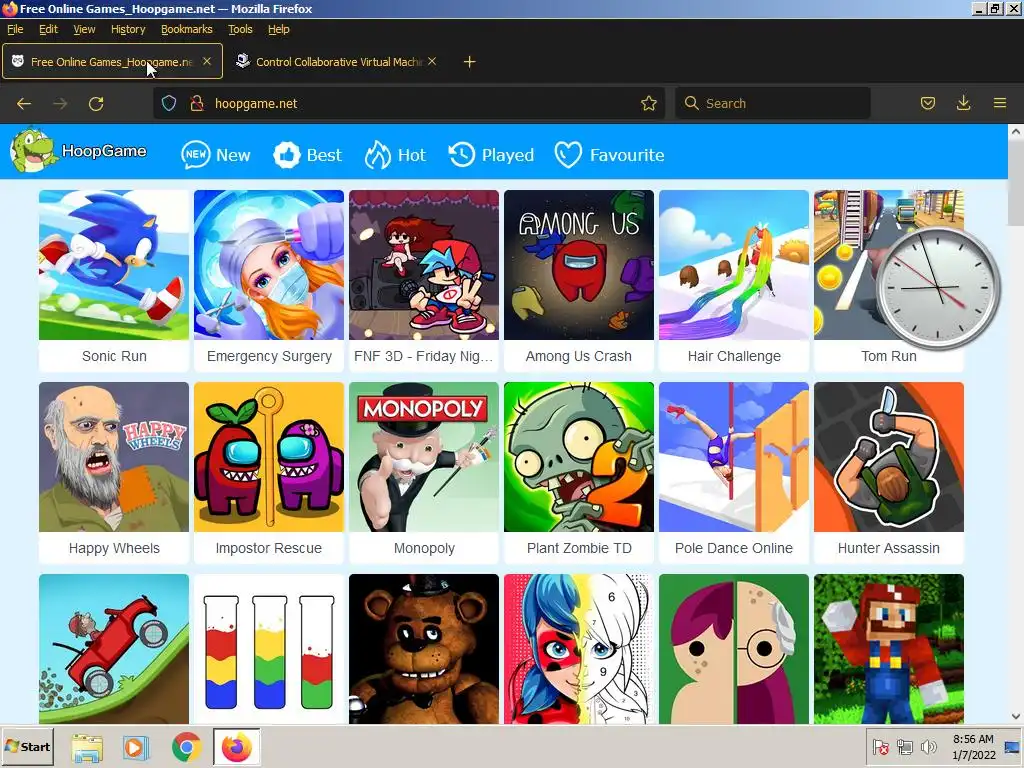Open the Played games link
1024x768 pixels.
pos(507,155)
